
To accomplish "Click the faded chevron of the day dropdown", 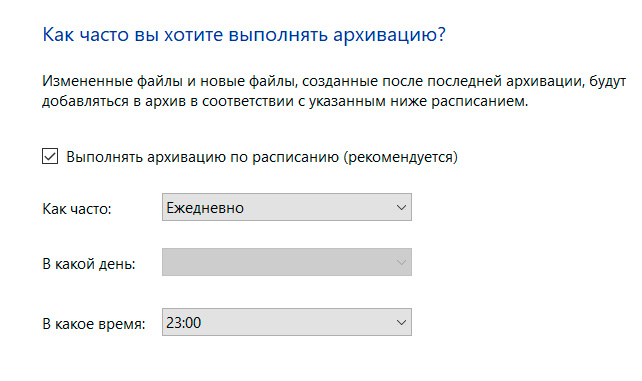I will tap(401, 262).
